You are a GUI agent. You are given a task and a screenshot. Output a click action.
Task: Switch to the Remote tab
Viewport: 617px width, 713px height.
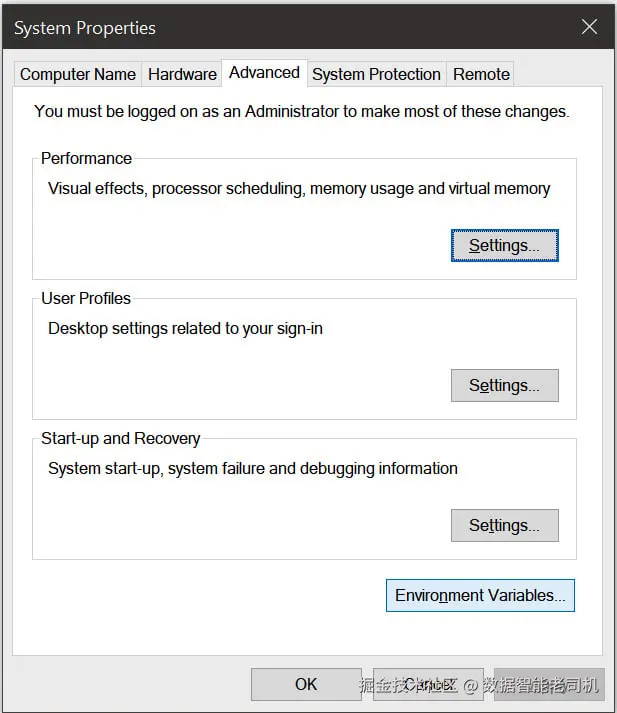pos(481,74)
